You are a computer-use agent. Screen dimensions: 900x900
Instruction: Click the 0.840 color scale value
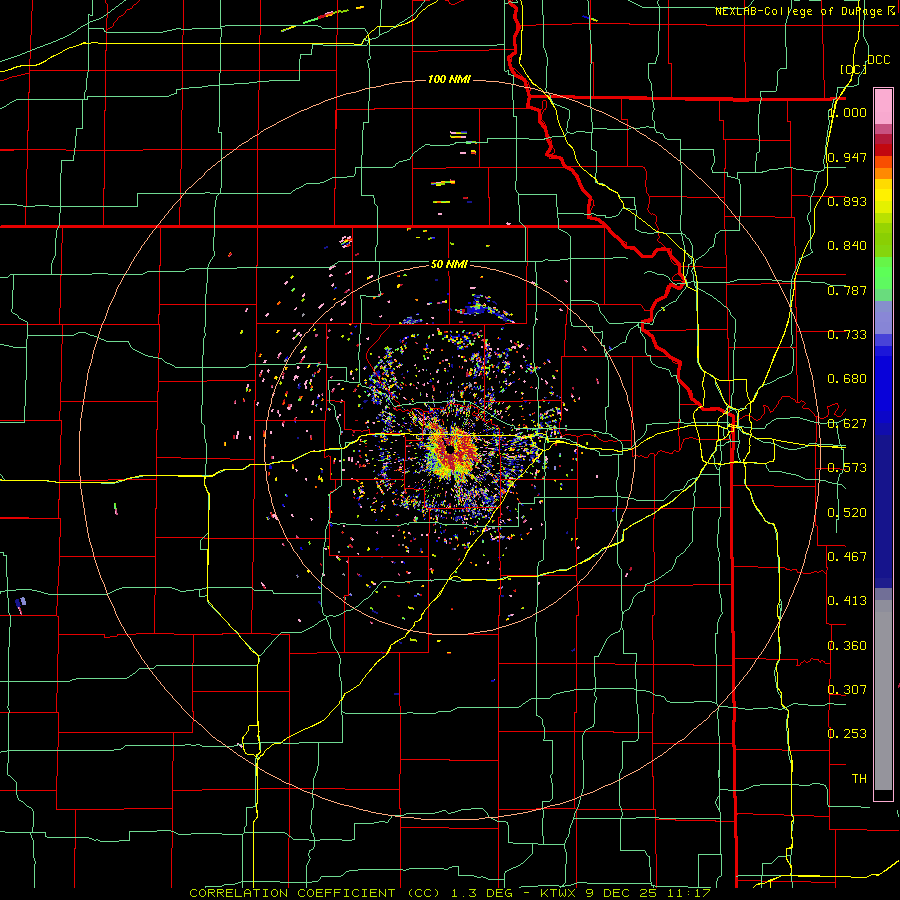point(847,246)
